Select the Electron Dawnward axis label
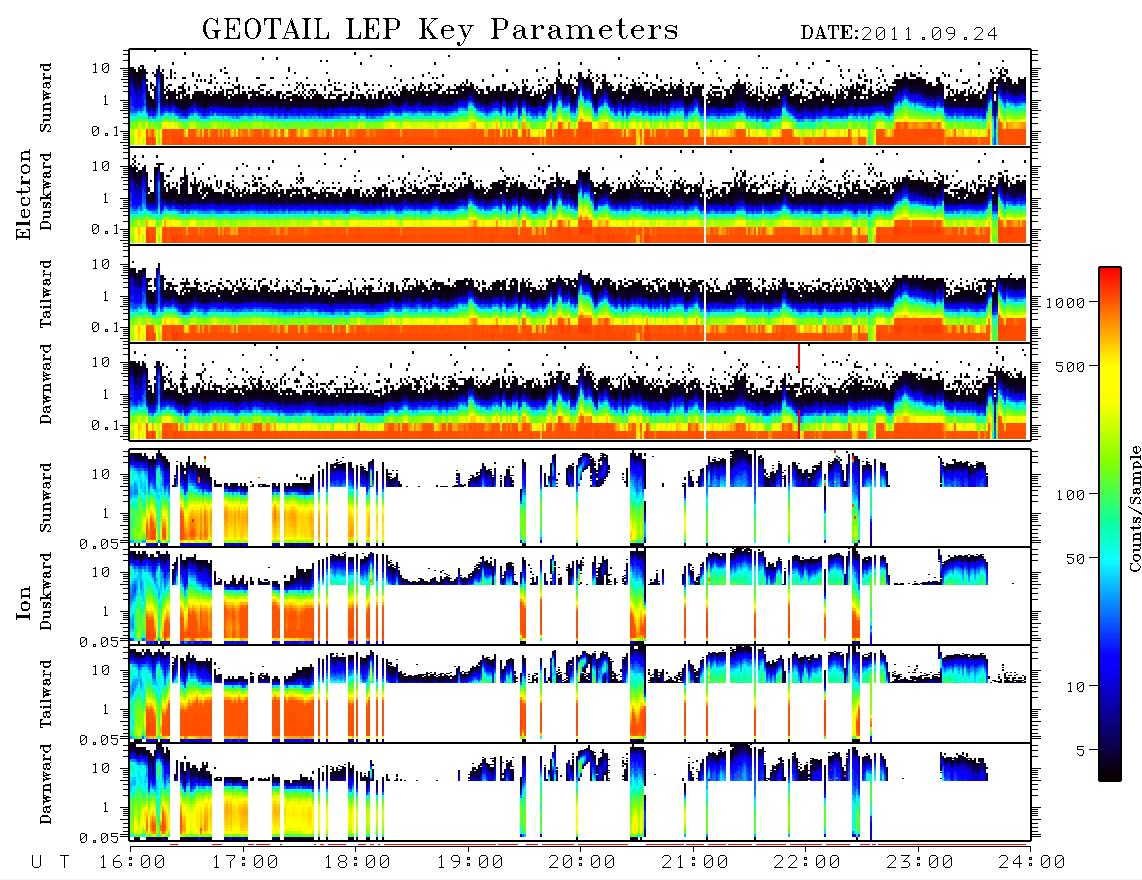Viewport: 1142px width, 880px height. (46, 384)
